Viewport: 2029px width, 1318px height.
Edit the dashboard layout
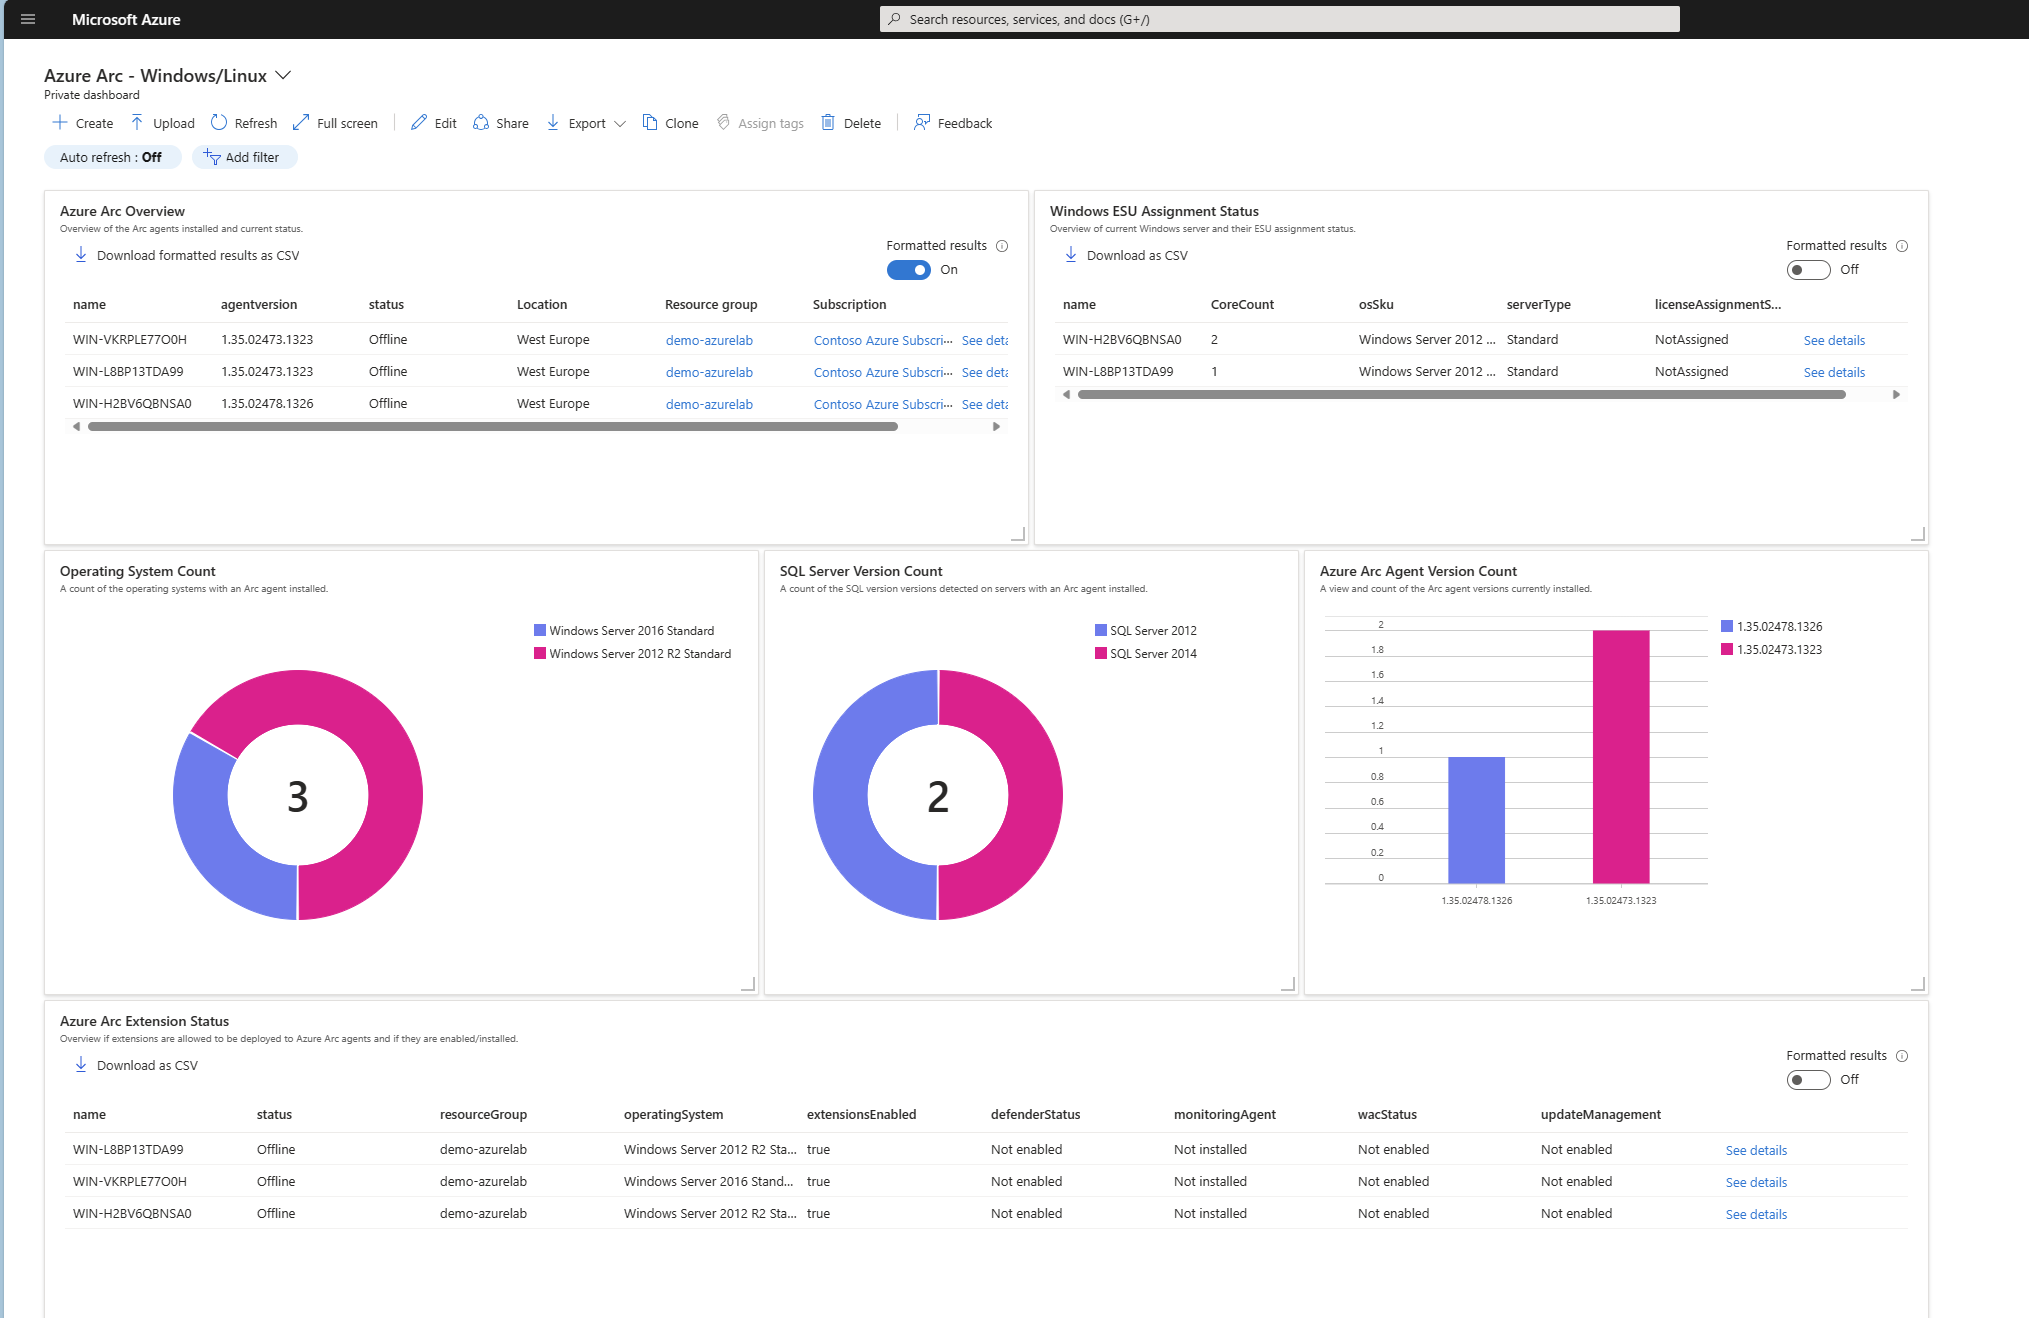433,122
